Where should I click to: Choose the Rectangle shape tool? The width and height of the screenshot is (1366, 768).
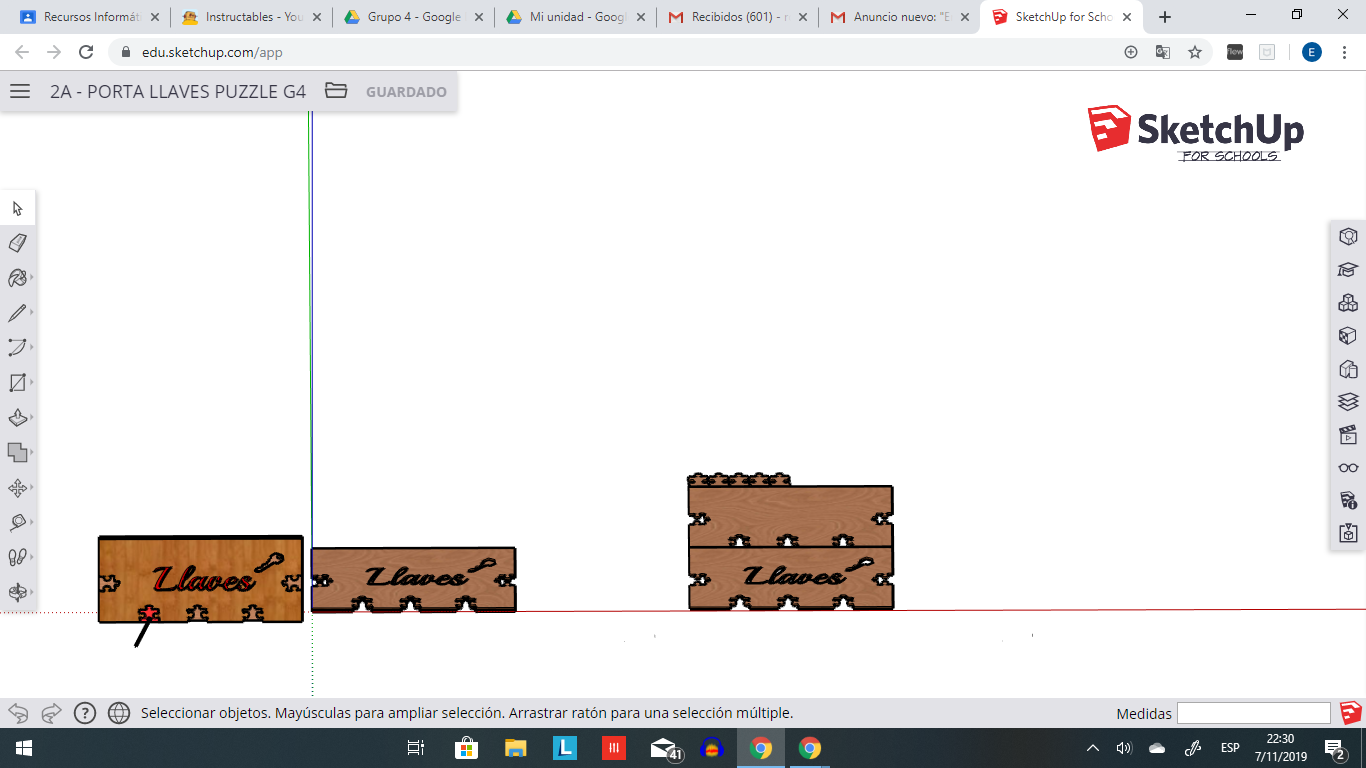coord(17,383)
